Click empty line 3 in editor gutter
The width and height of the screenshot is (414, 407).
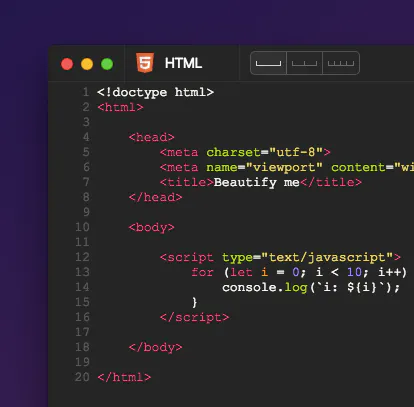click(x=86, y=122)
